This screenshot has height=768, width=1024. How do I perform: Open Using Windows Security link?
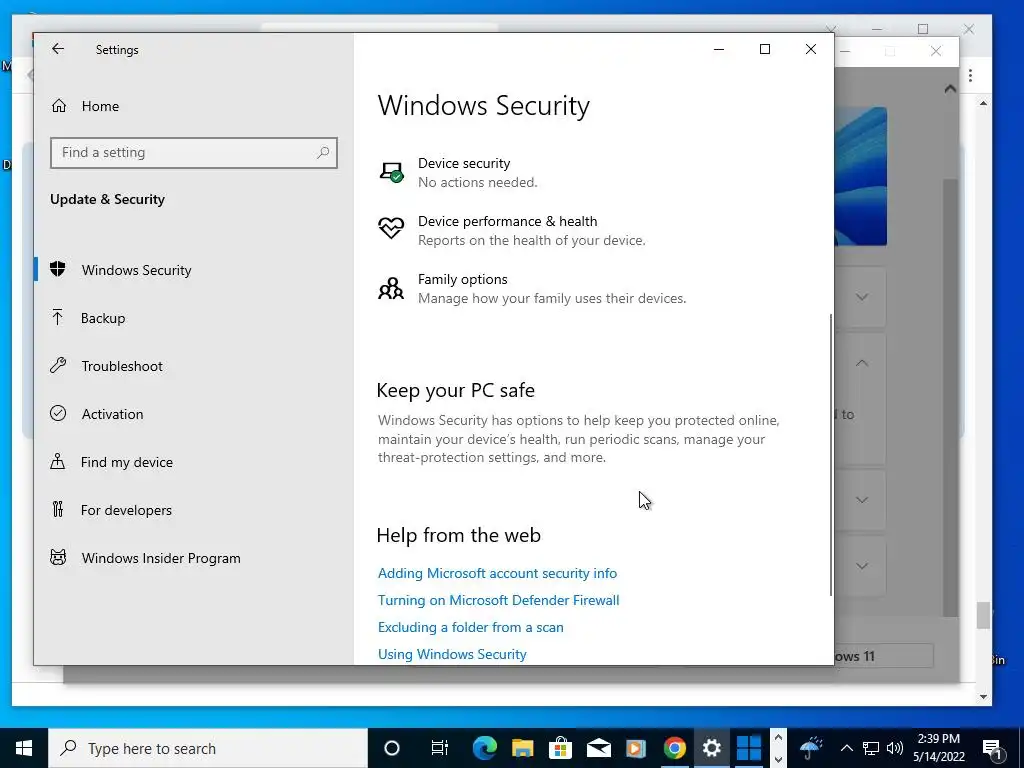click(x=452, y=654)
